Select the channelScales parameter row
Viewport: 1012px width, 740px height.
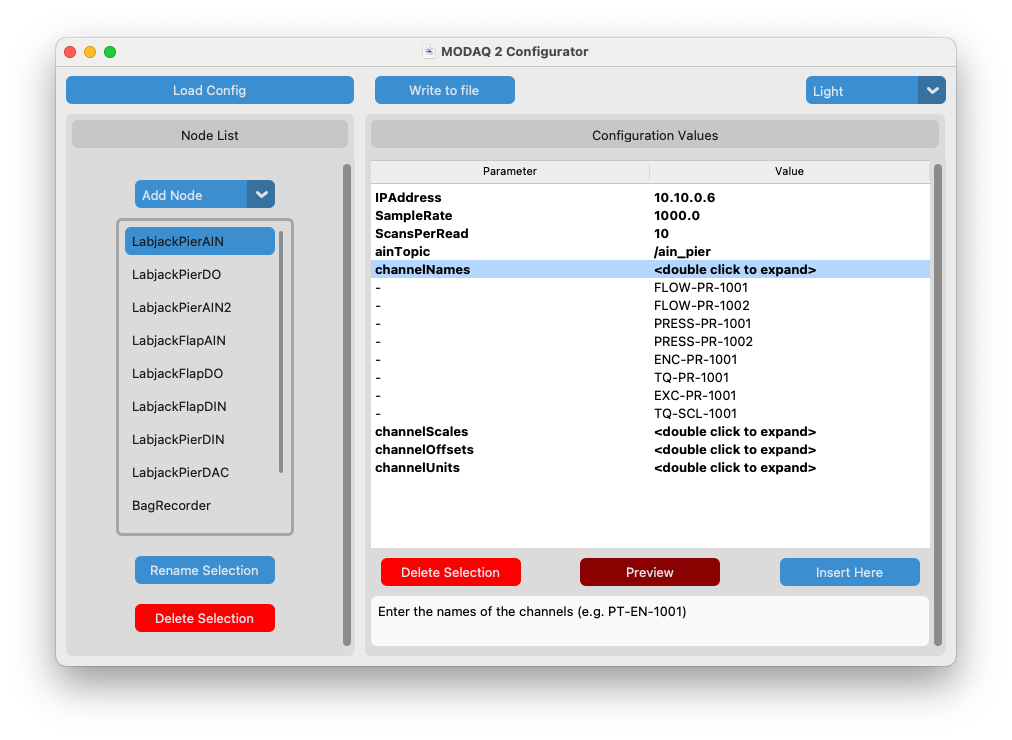tap(422, 432)
